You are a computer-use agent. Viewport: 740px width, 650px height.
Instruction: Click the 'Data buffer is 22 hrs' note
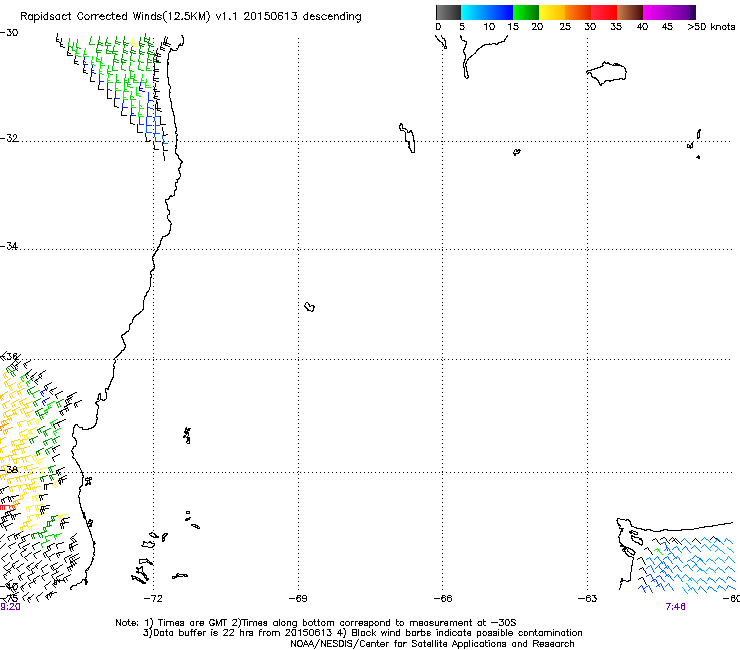click(204, 633)
